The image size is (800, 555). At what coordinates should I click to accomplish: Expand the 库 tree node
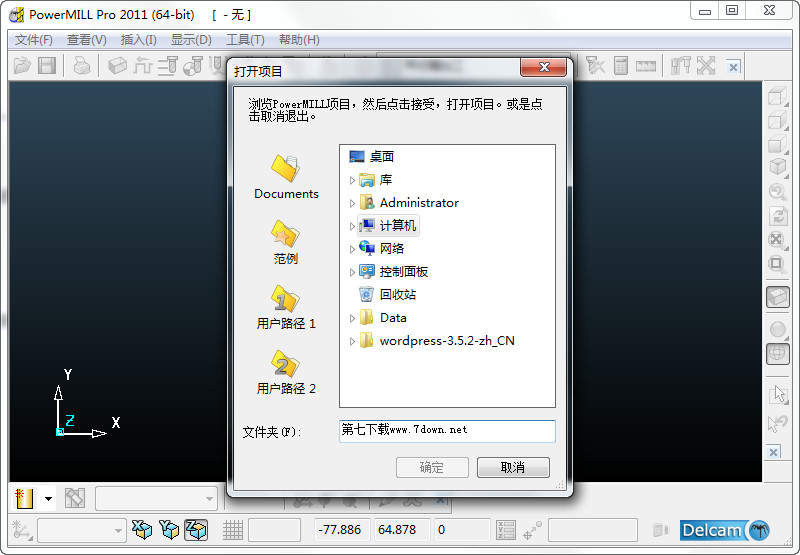point(352,180)
